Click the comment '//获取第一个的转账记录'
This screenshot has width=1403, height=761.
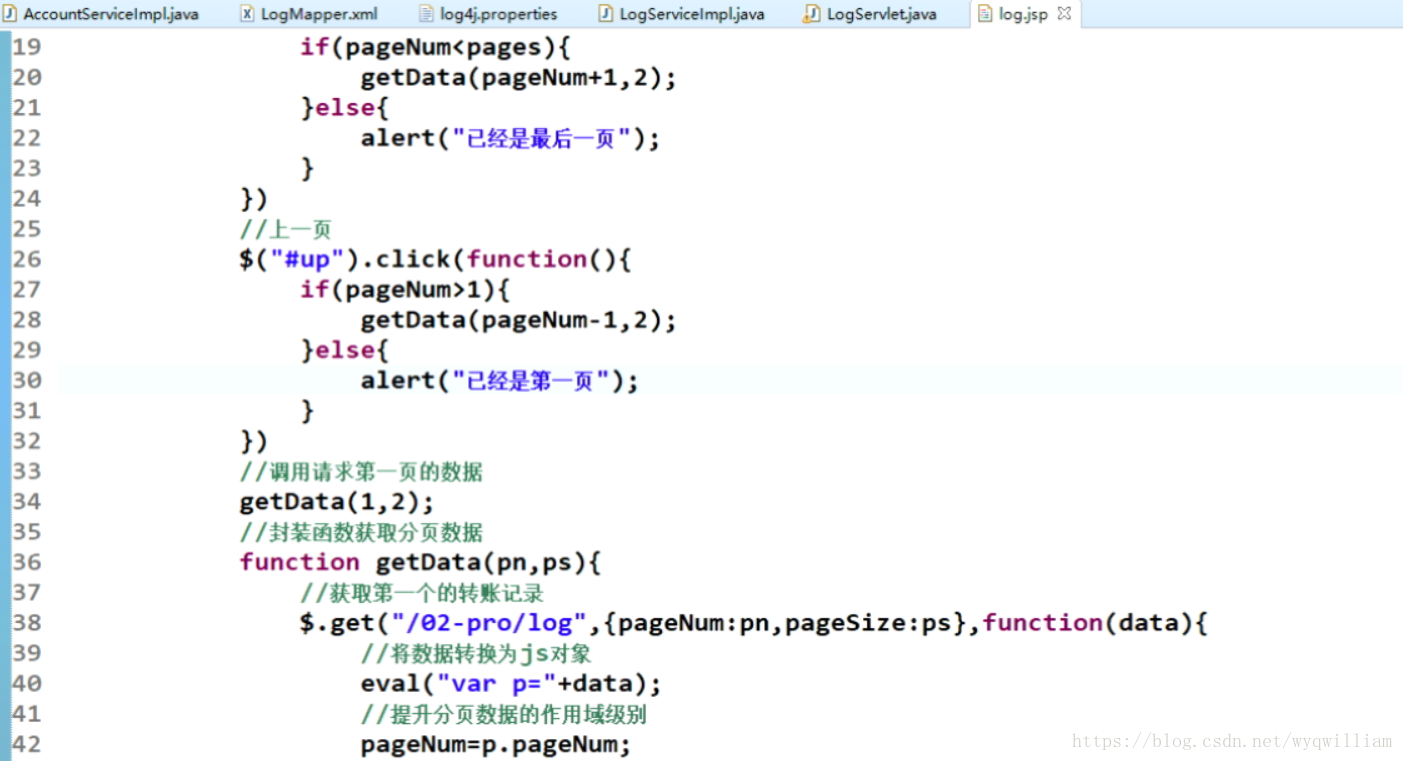(422, 593)
